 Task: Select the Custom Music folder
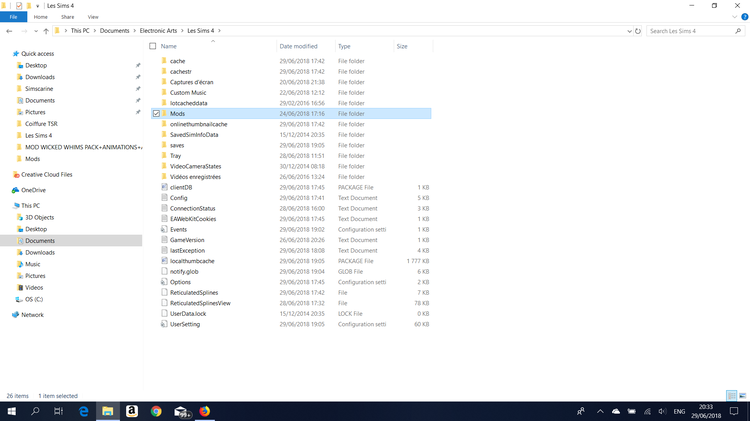coord(188,92)
